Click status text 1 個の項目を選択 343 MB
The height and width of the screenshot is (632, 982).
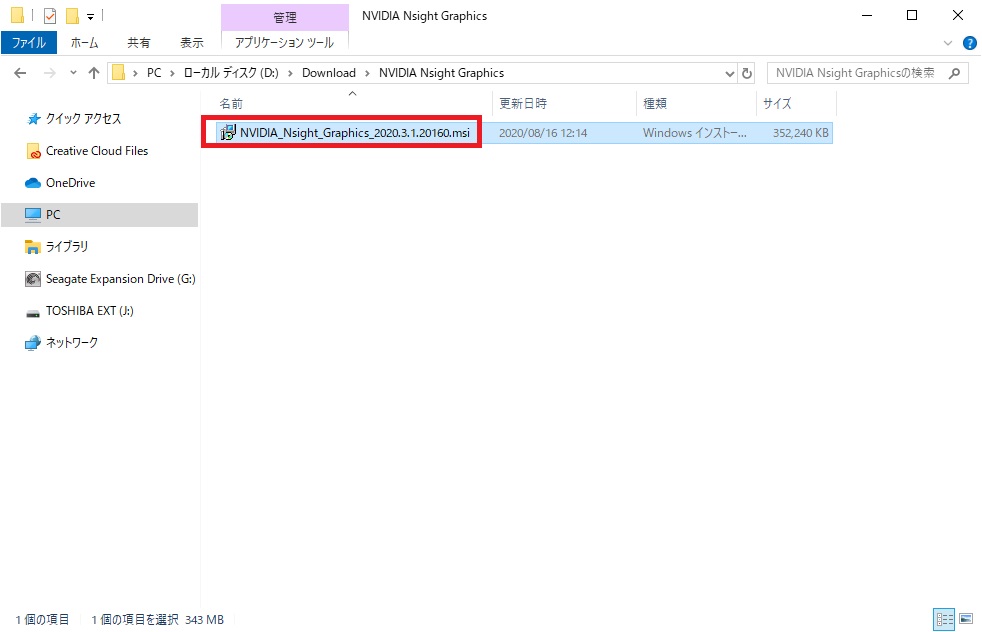click(x=158, y=619)
